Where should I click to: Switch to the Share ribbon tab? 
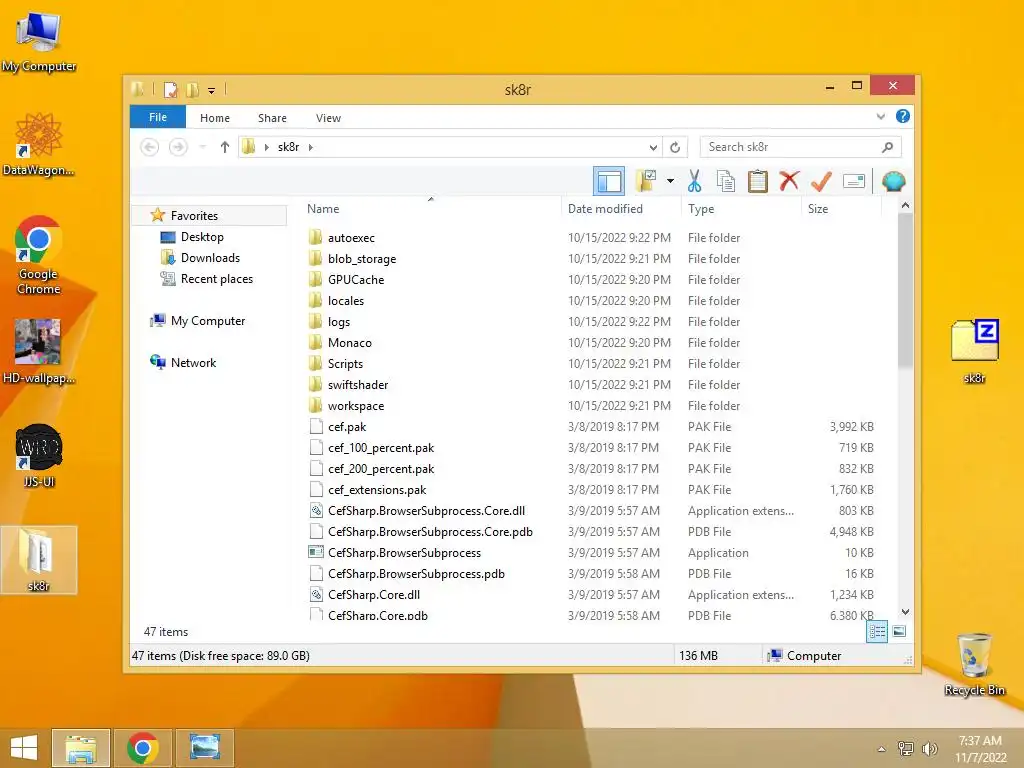coord(272,118)
